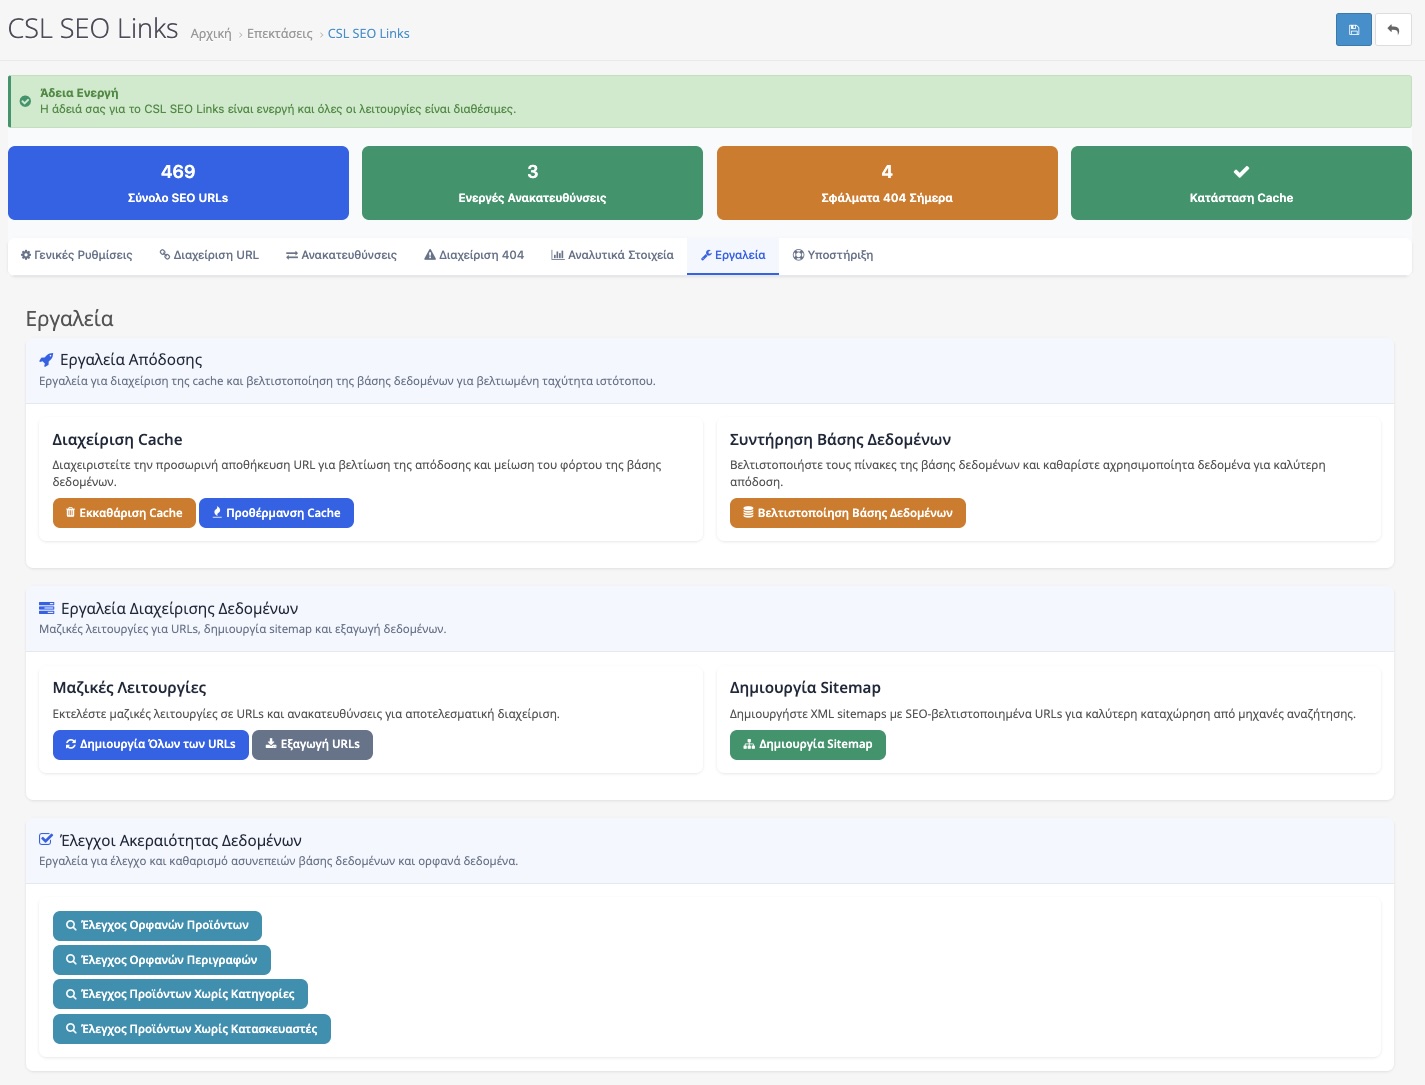This screenshot has height=1085, width=1425.
Task: Run Έλεγχος Ορφανών Προϊόντων check
Action: tap(157, 925)
